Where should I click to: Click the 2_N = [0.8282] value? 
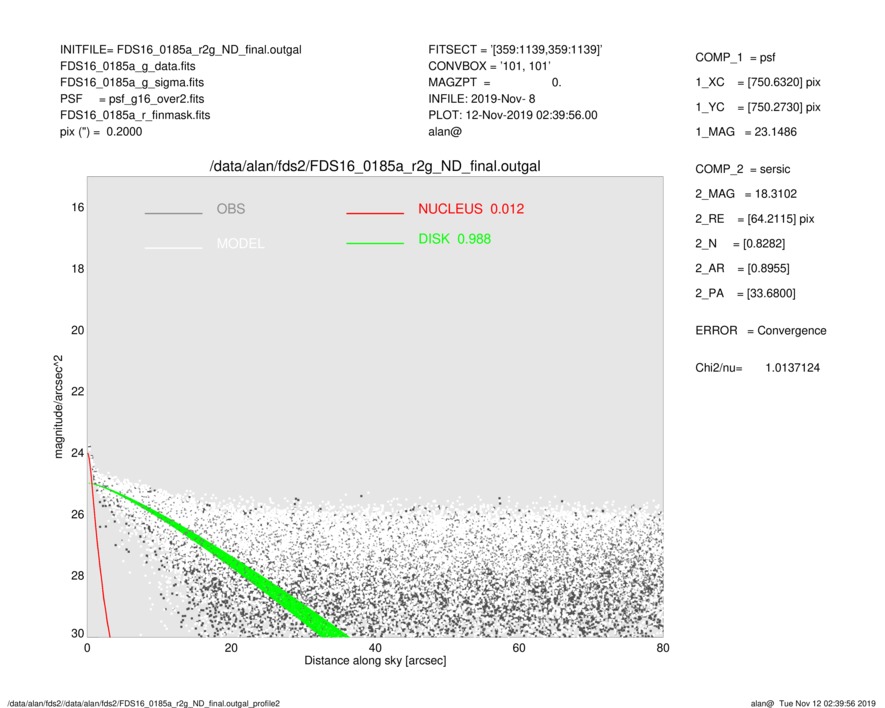click(740, 244)
